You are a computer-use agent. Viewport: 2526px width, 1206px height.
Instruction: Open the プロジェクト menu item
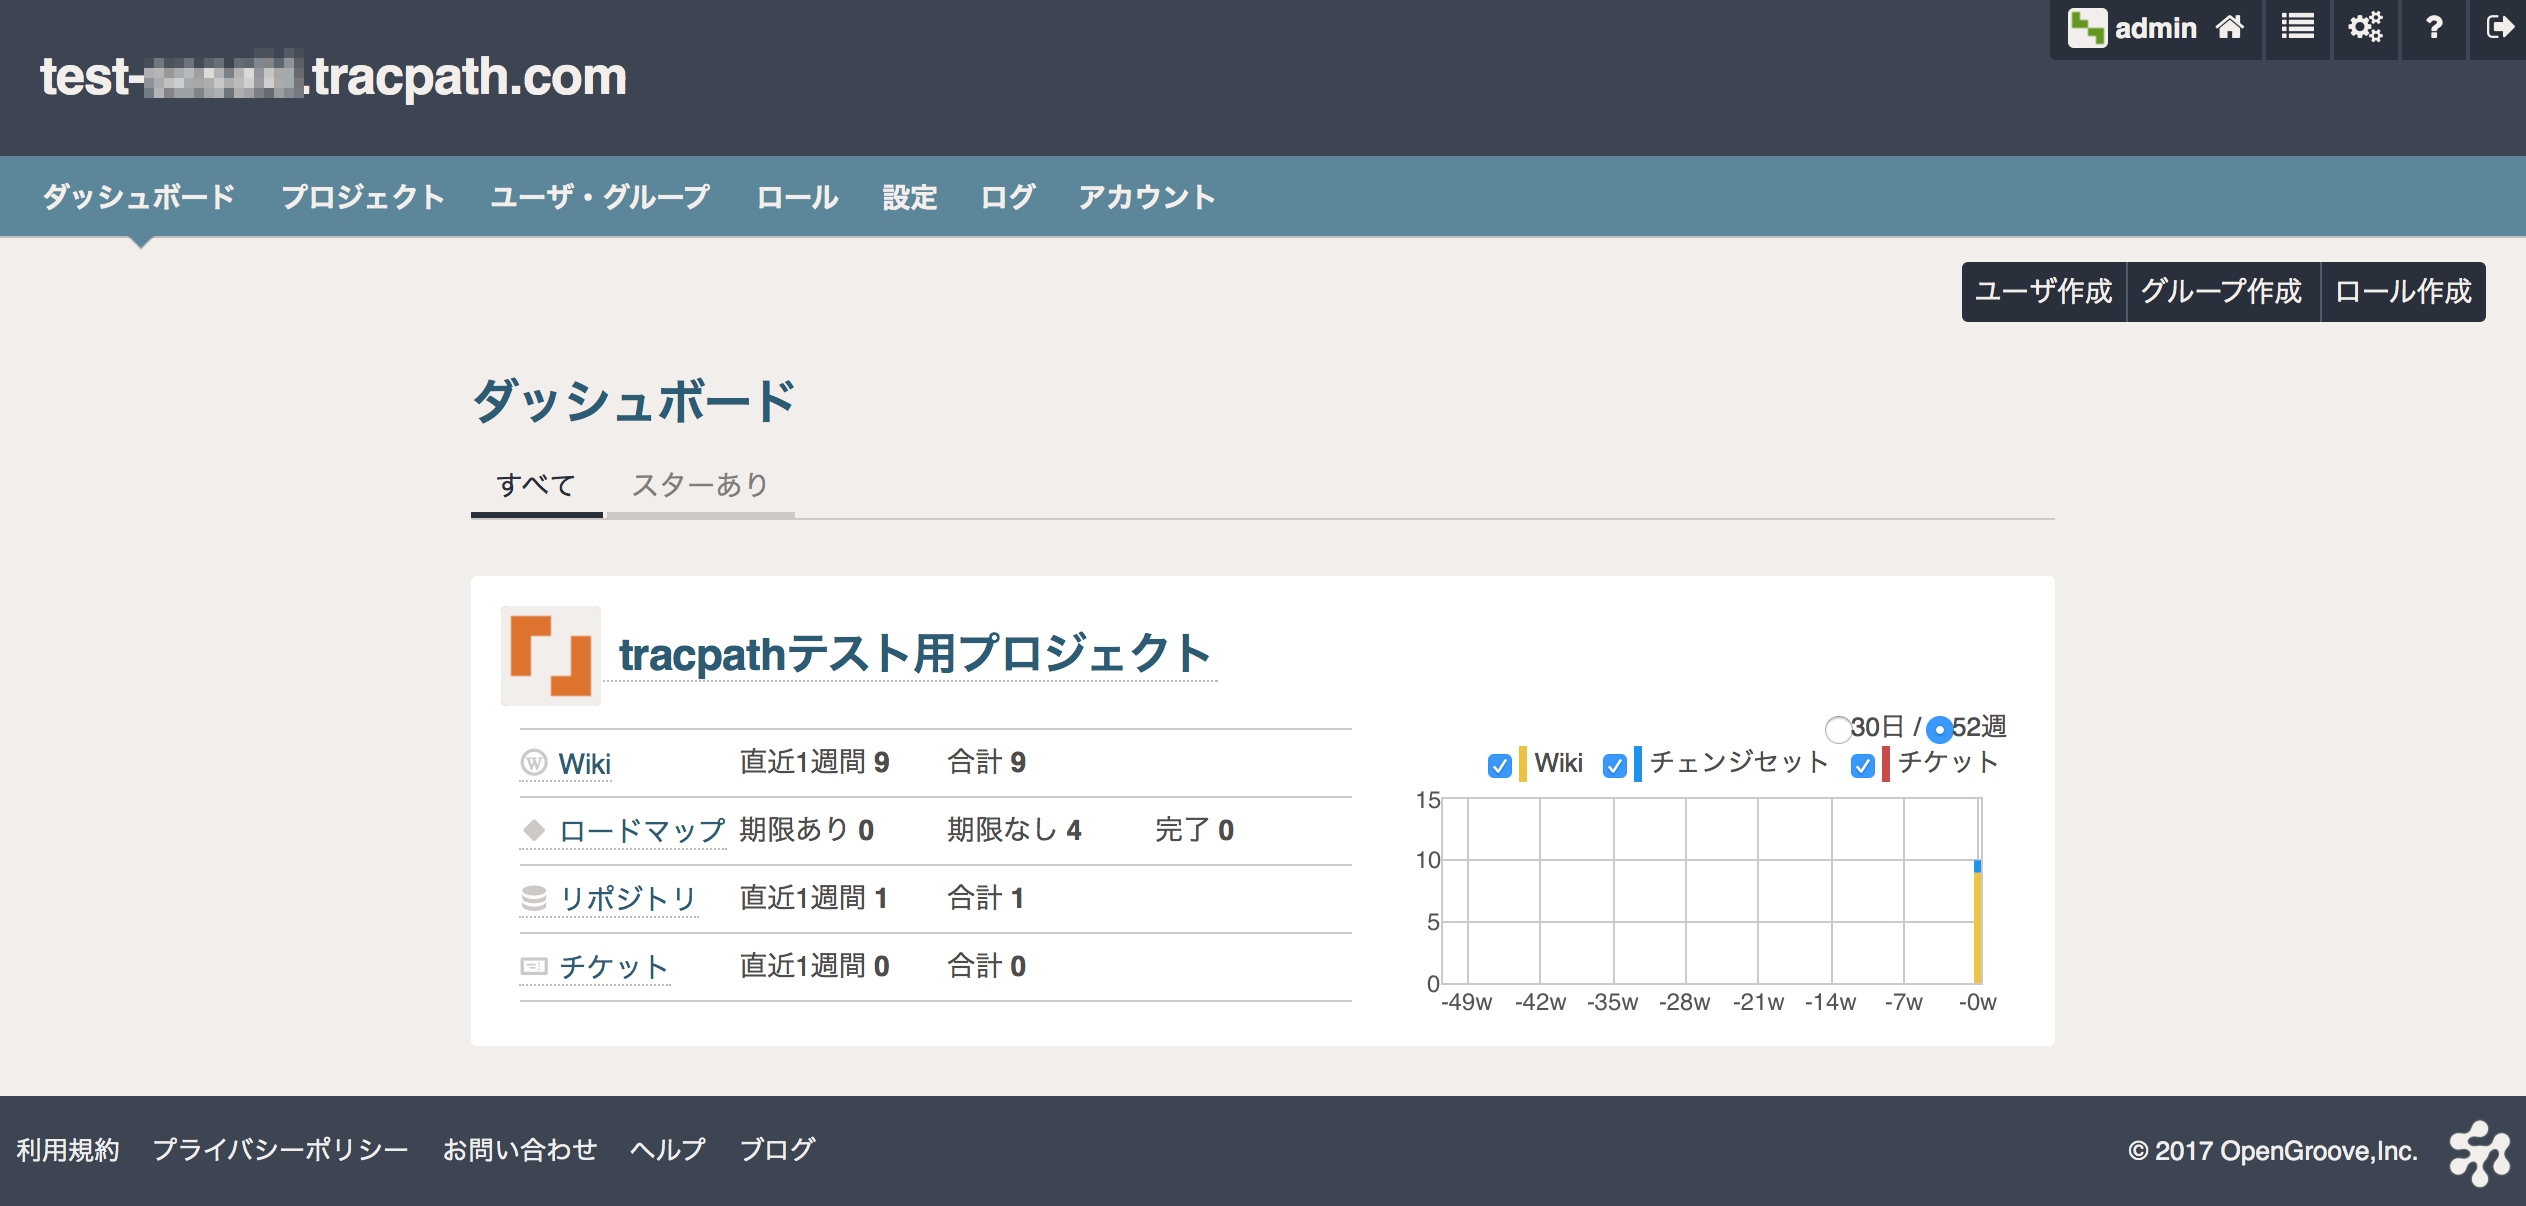point(363,196)
